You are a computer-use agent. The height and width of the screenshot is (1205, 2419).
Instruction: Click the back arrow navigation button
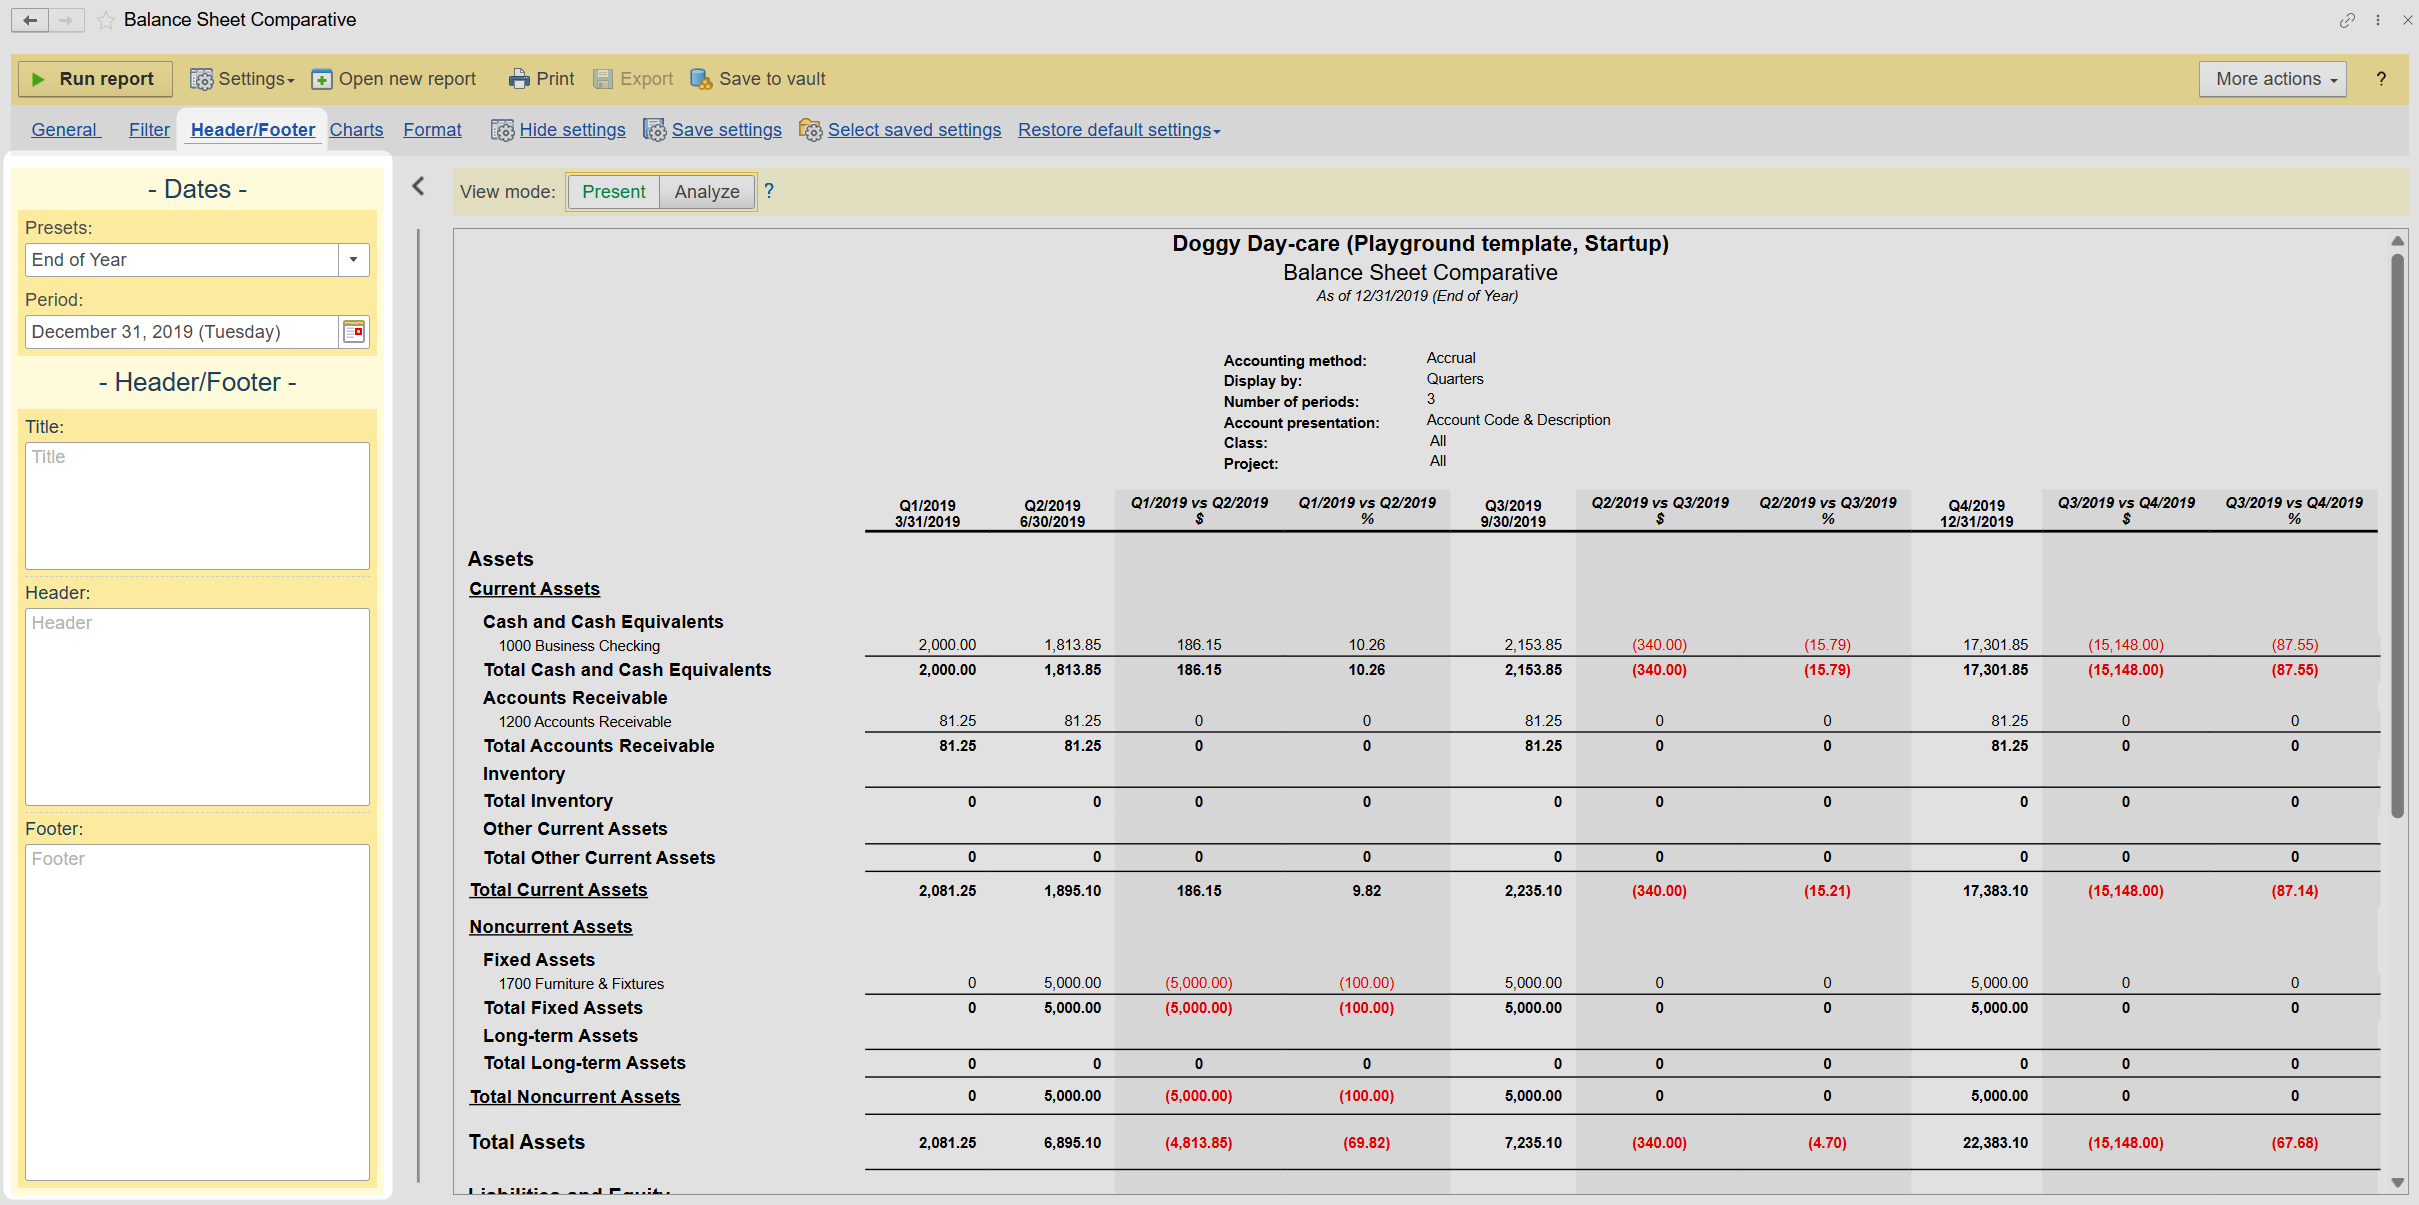pos(30,20)
